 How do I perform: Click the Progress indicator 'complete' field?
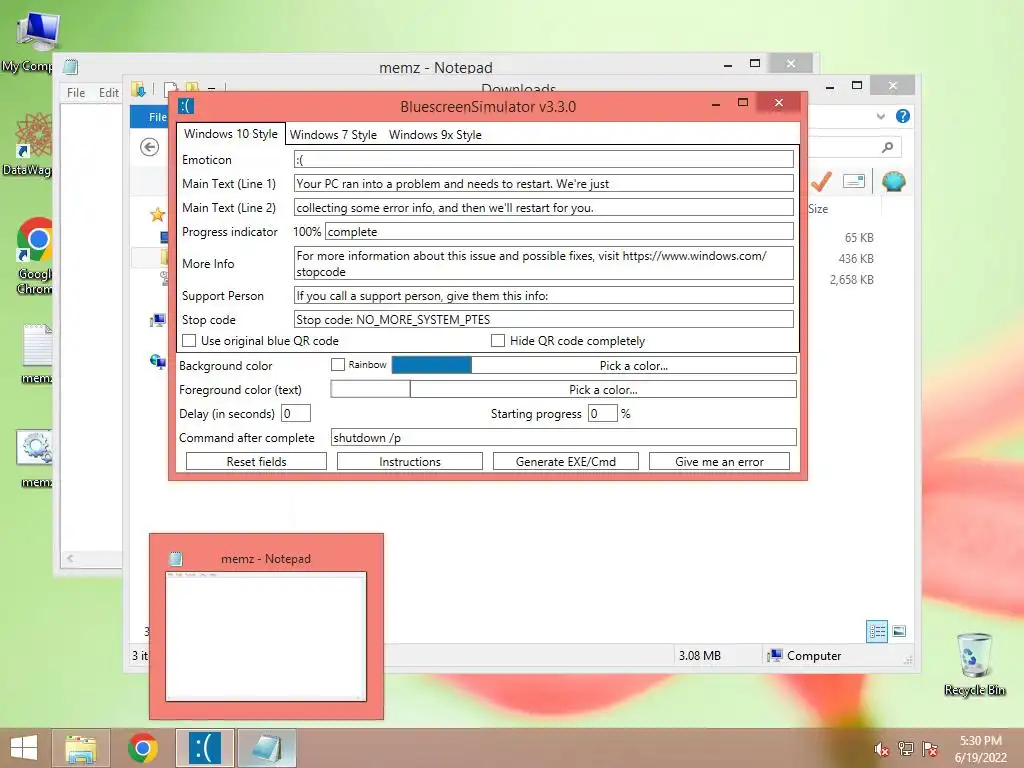pyautogui.click(x=559, y=231)
